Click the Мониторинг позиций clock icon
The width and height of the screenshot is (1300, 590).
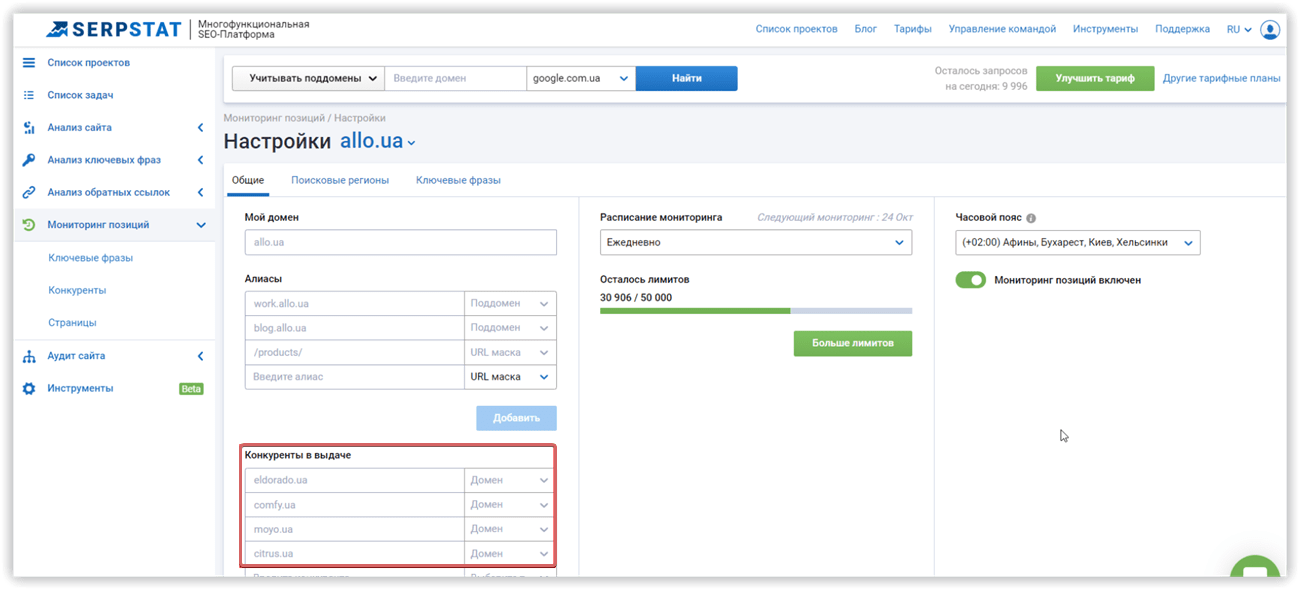(29, 225)
